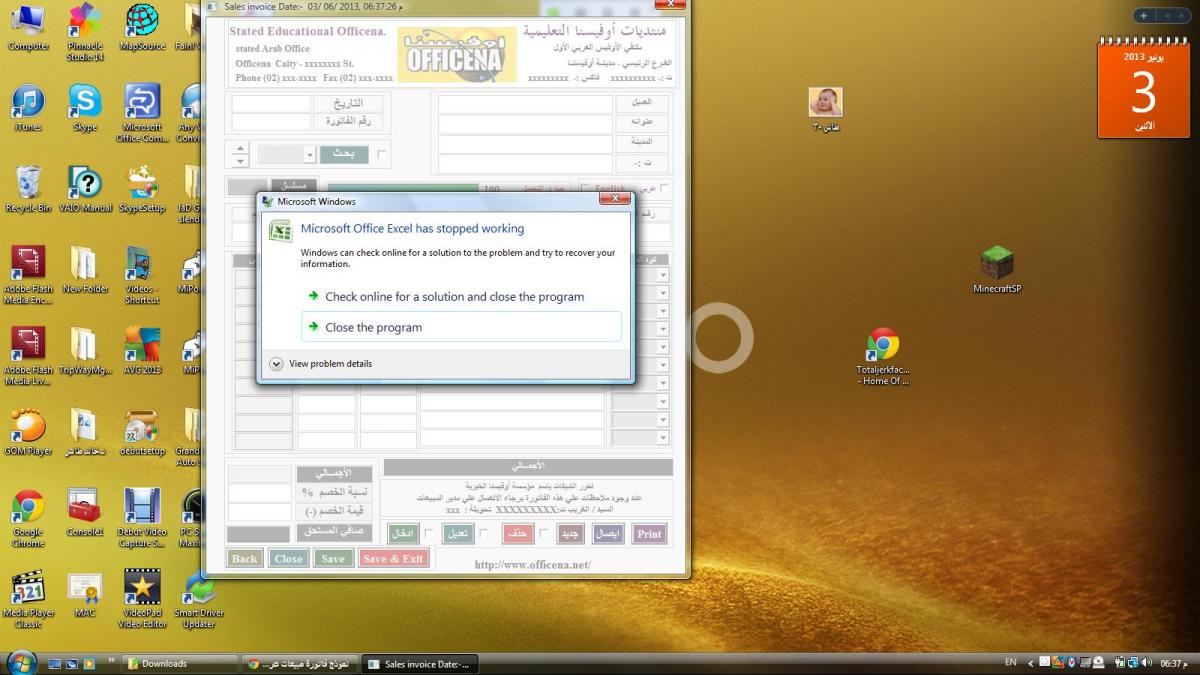
Task: Launch VideoPad Video Editor icon
Action: pos(142,599)
